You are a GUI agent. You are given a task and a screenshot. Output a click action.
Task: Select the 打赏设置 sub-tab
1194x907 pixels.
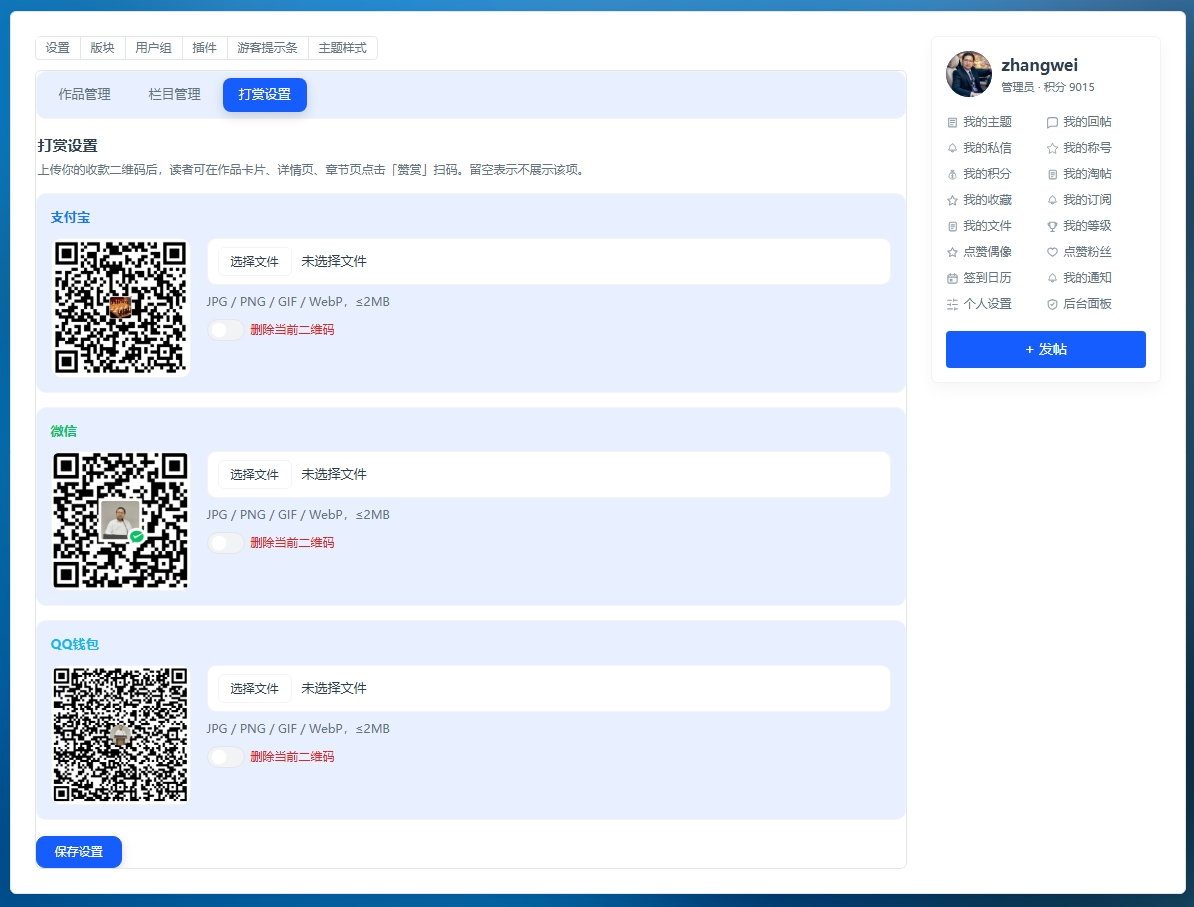click(x=265, y=94)
